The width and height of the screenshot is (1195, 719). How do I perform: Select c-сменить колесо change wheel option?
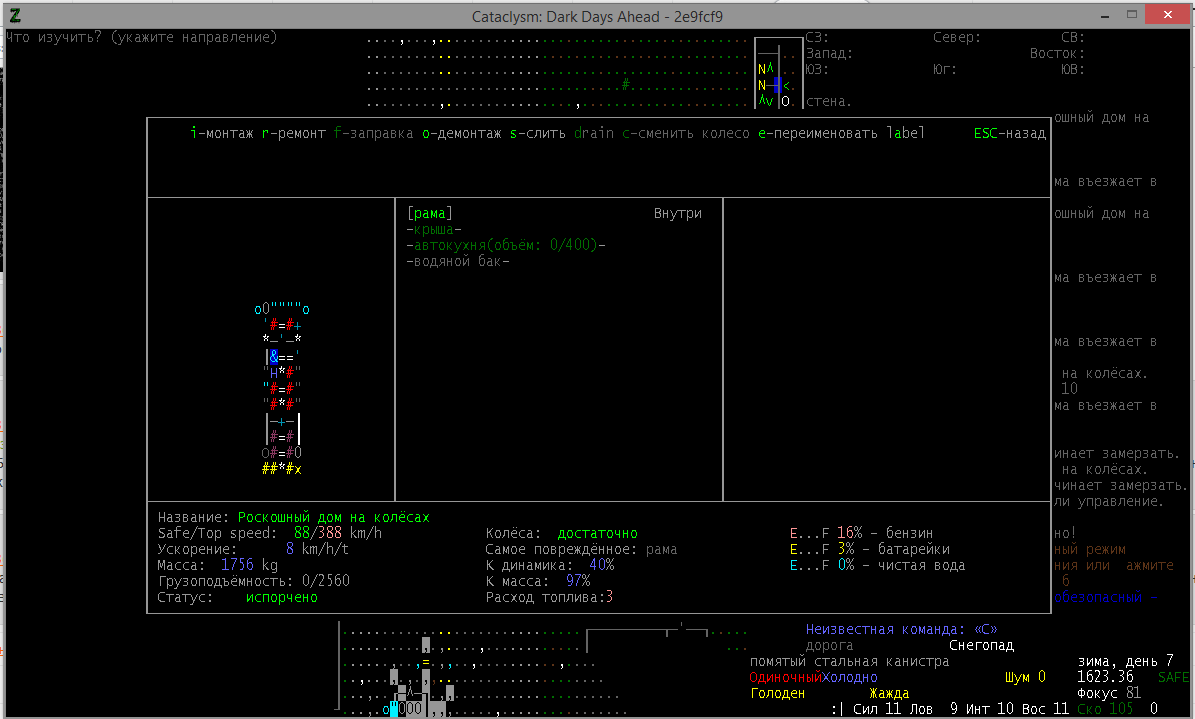point(686,133)
